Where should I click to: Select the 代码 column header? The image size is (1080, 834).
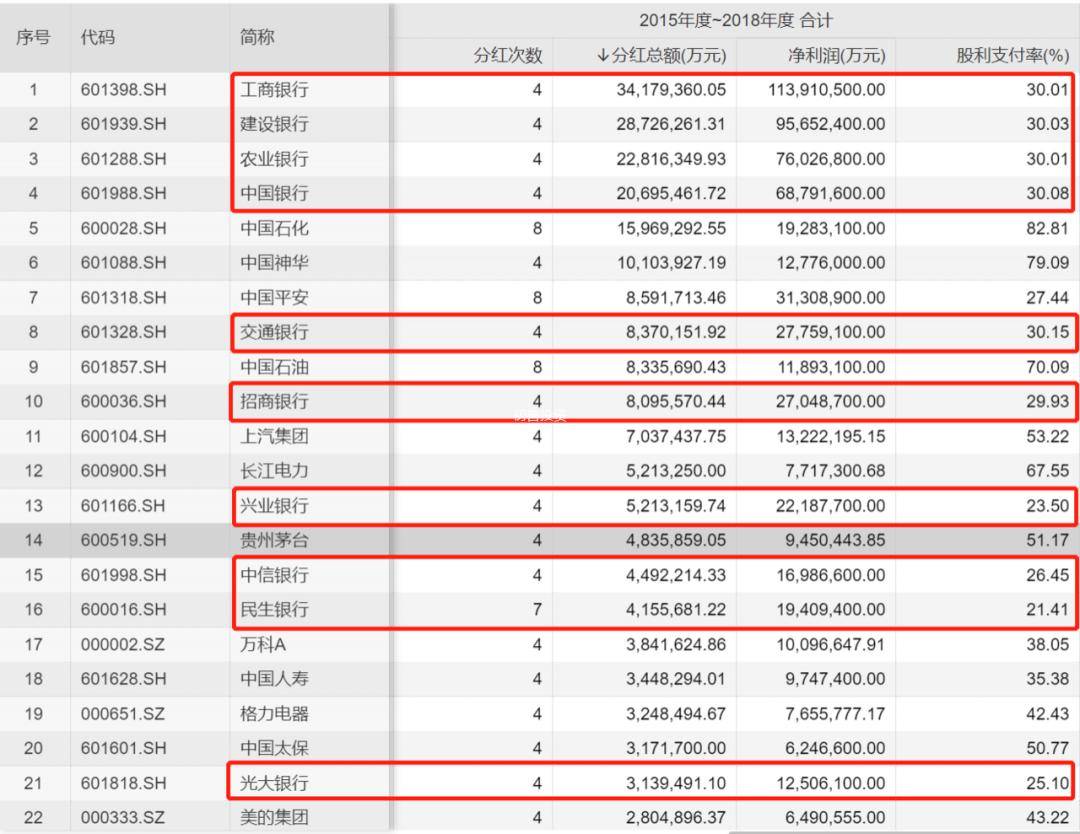click(98, 37)
